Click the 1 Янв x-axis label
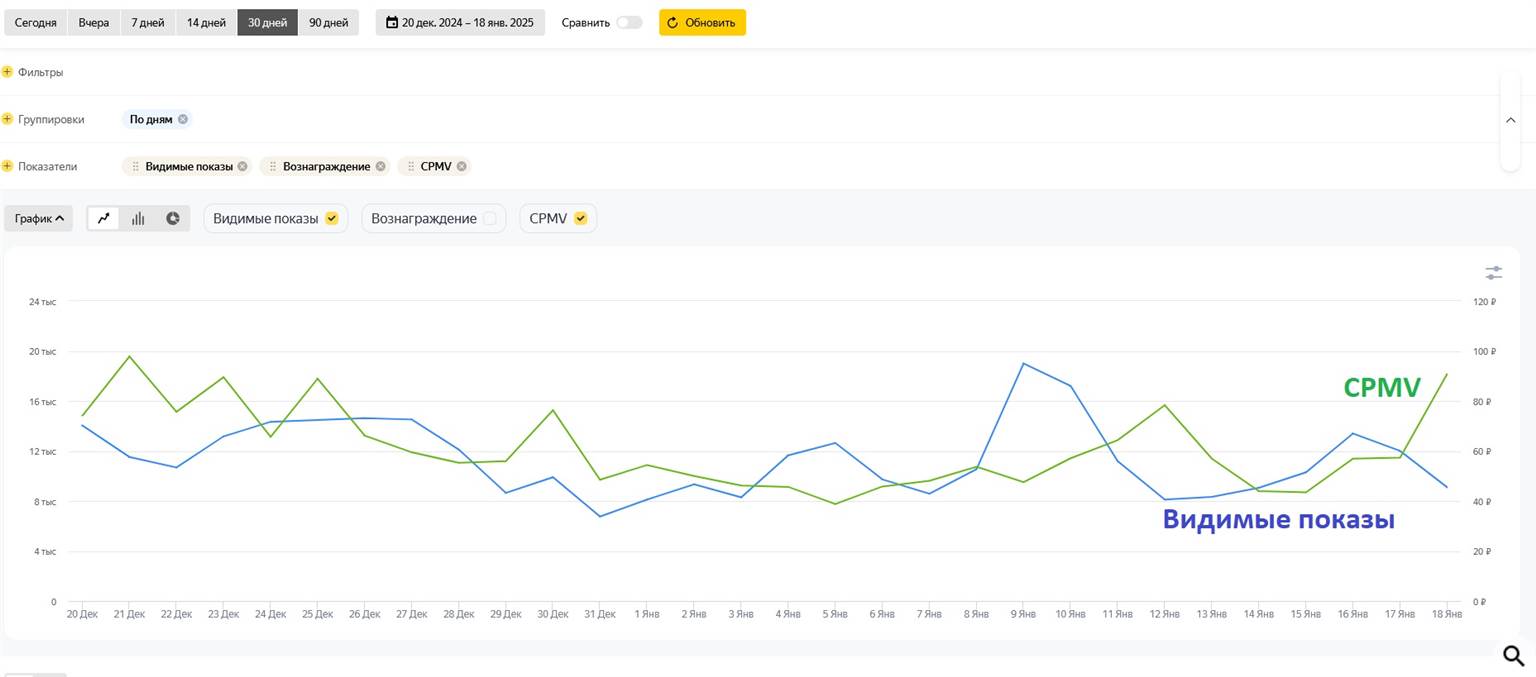This screenshot has width=1536, height=677. pyautogui.click(x=647, y=614)
